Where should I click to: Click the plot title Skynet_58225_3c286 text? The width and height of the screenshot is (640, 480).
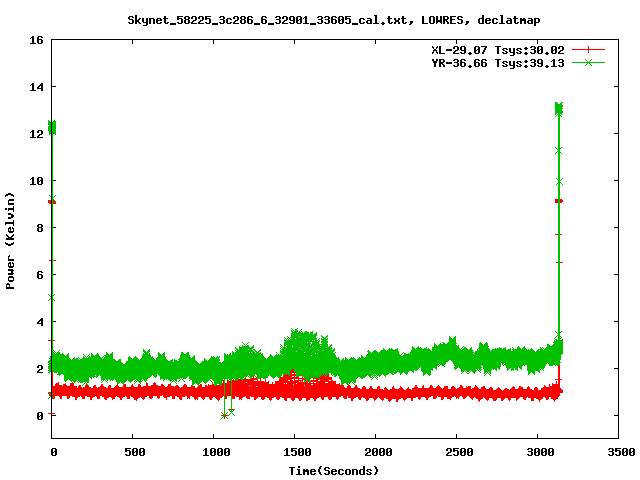(333, 20)
